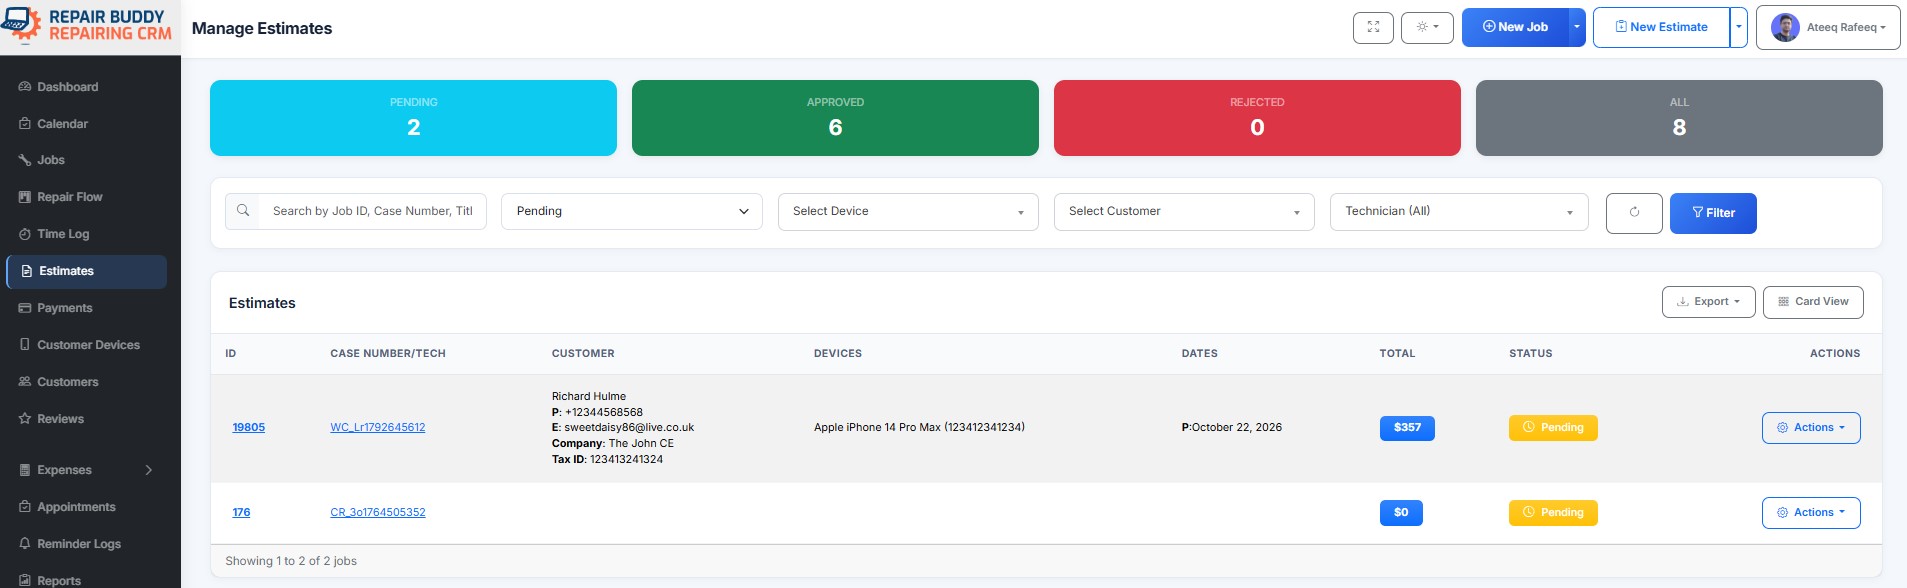Click Pending status badge for 176
Image resolution: width=1907 pixels, height=588 pixels.
pos(1553,513)
